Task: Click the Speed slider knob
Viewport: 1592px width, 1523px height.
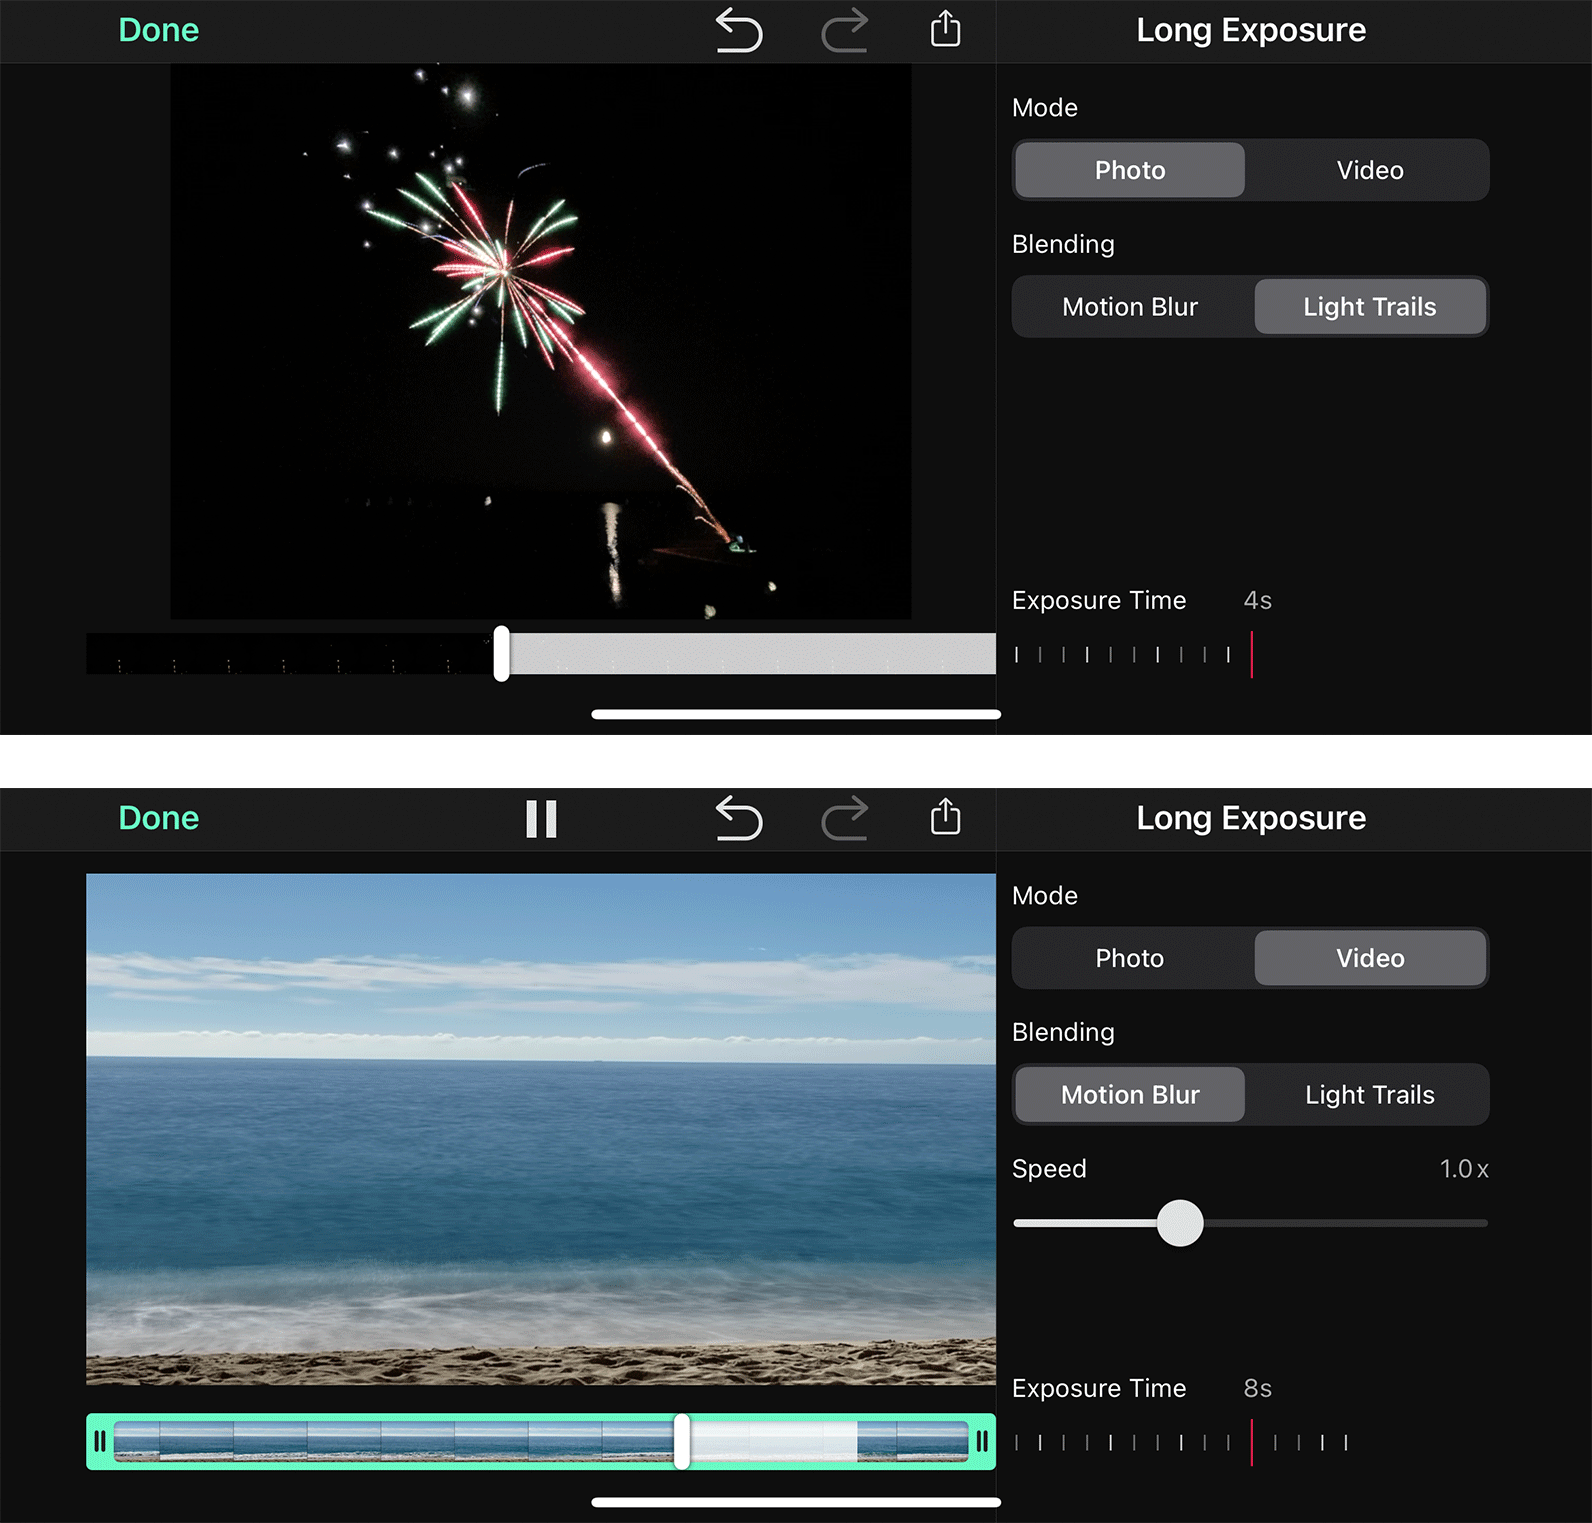Action: point(1180,1223)
